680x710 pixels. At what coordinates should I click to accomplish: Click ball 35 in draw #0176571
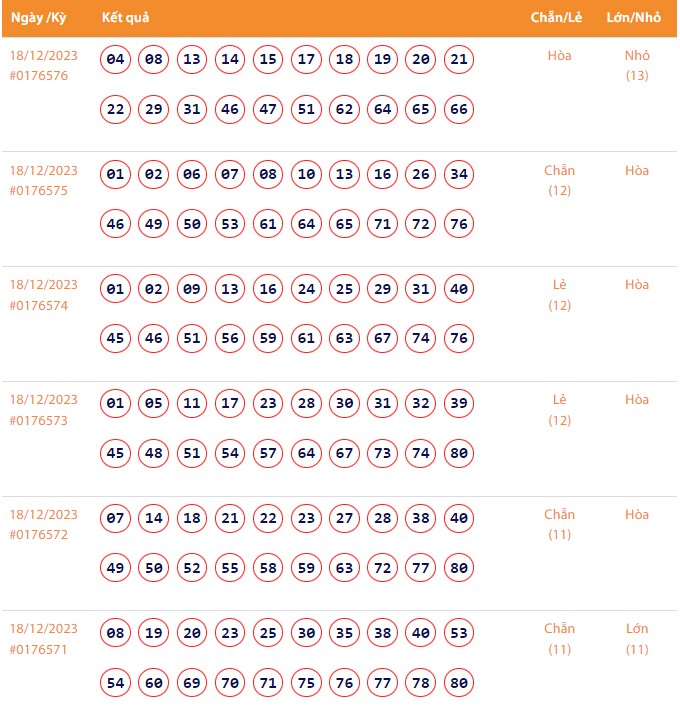[345, 634]
